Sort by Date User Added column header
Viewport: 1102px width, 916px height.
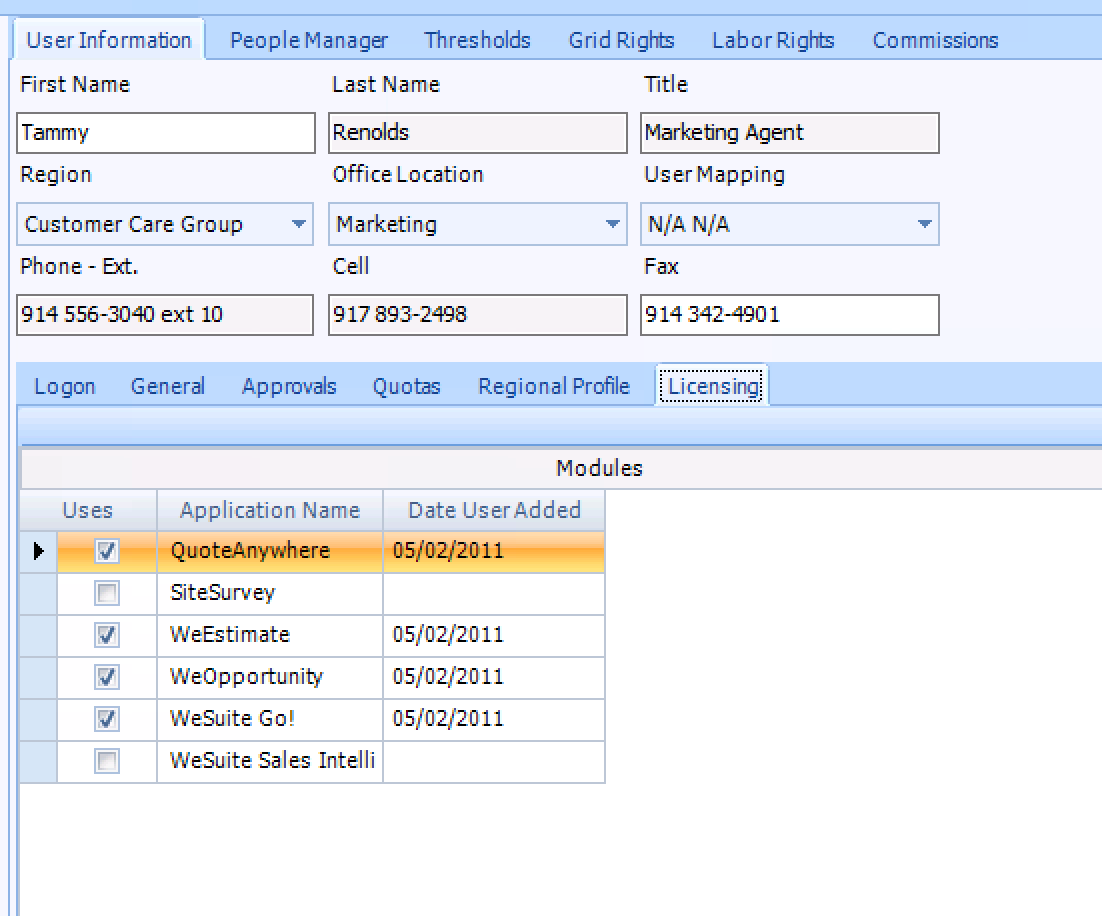pos(494,510)
